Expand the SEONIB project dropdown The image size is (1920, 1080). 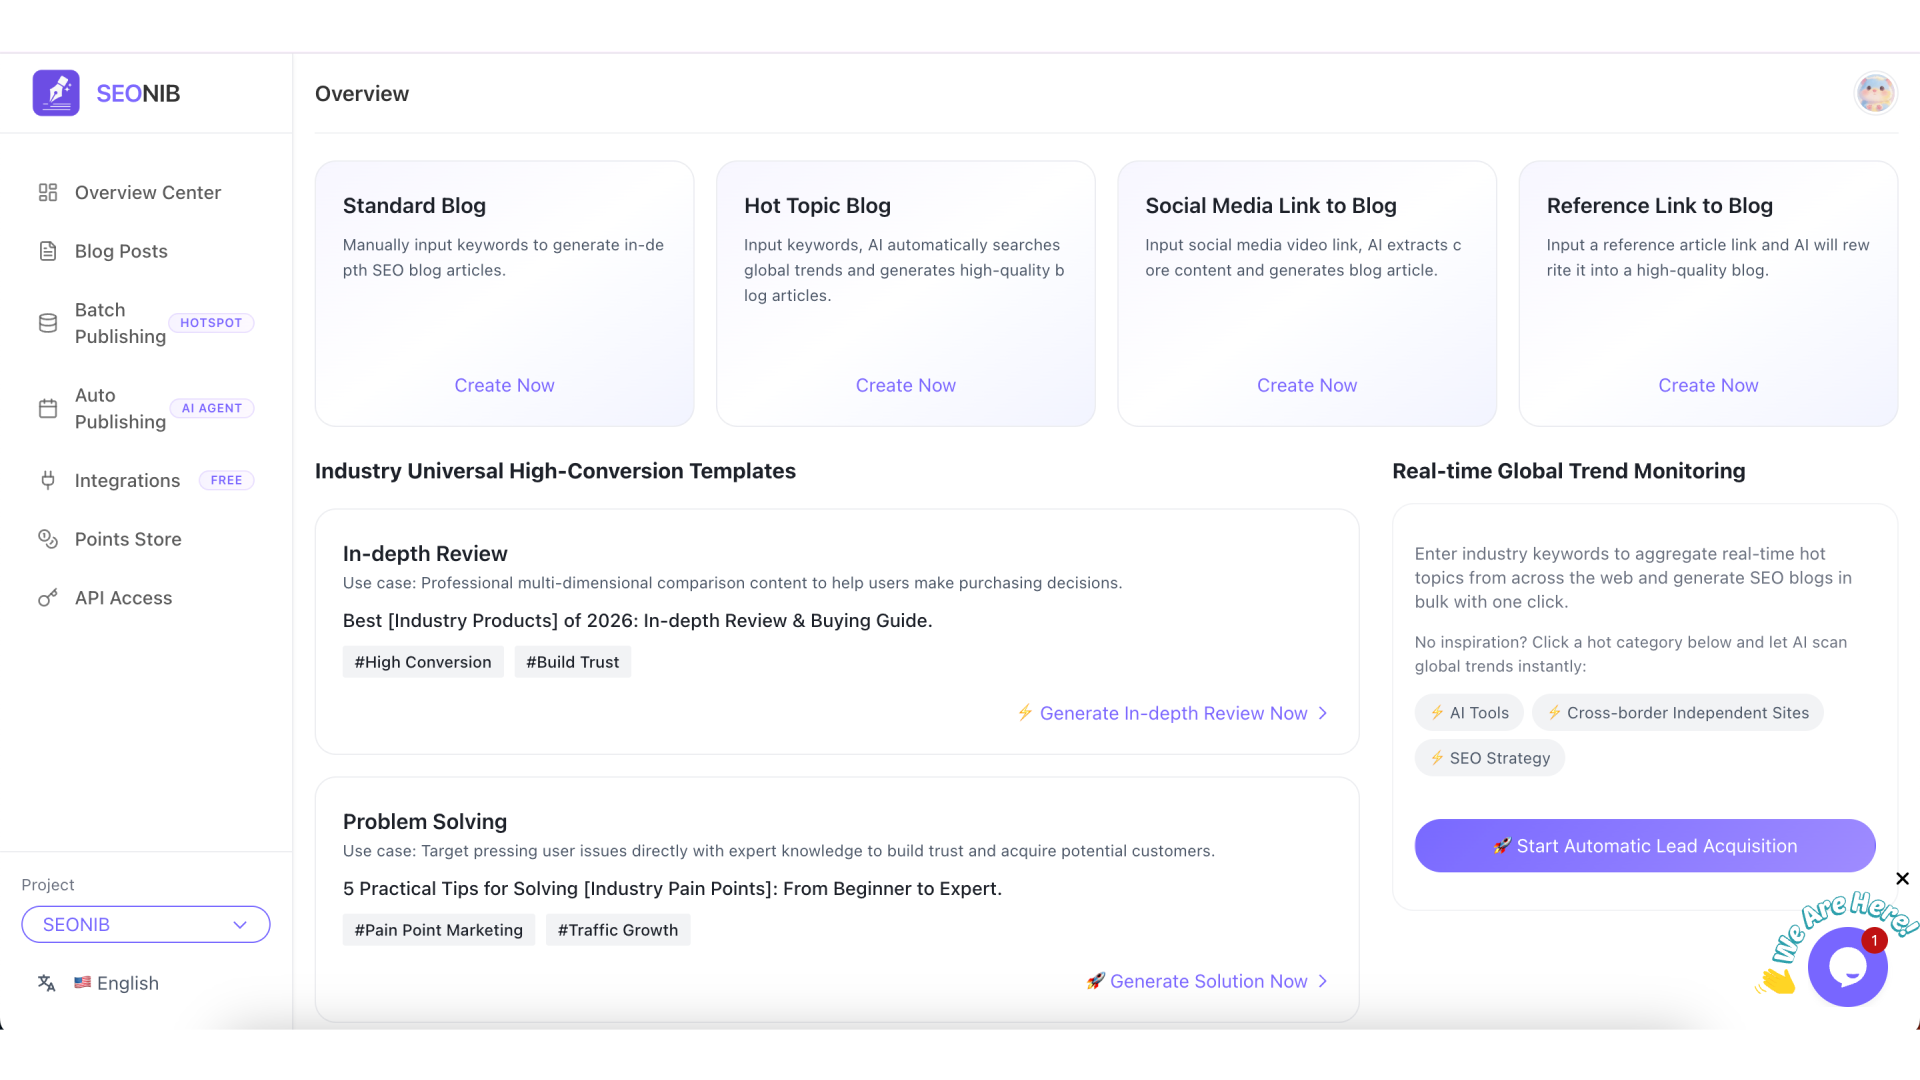[x=146, y=925]
